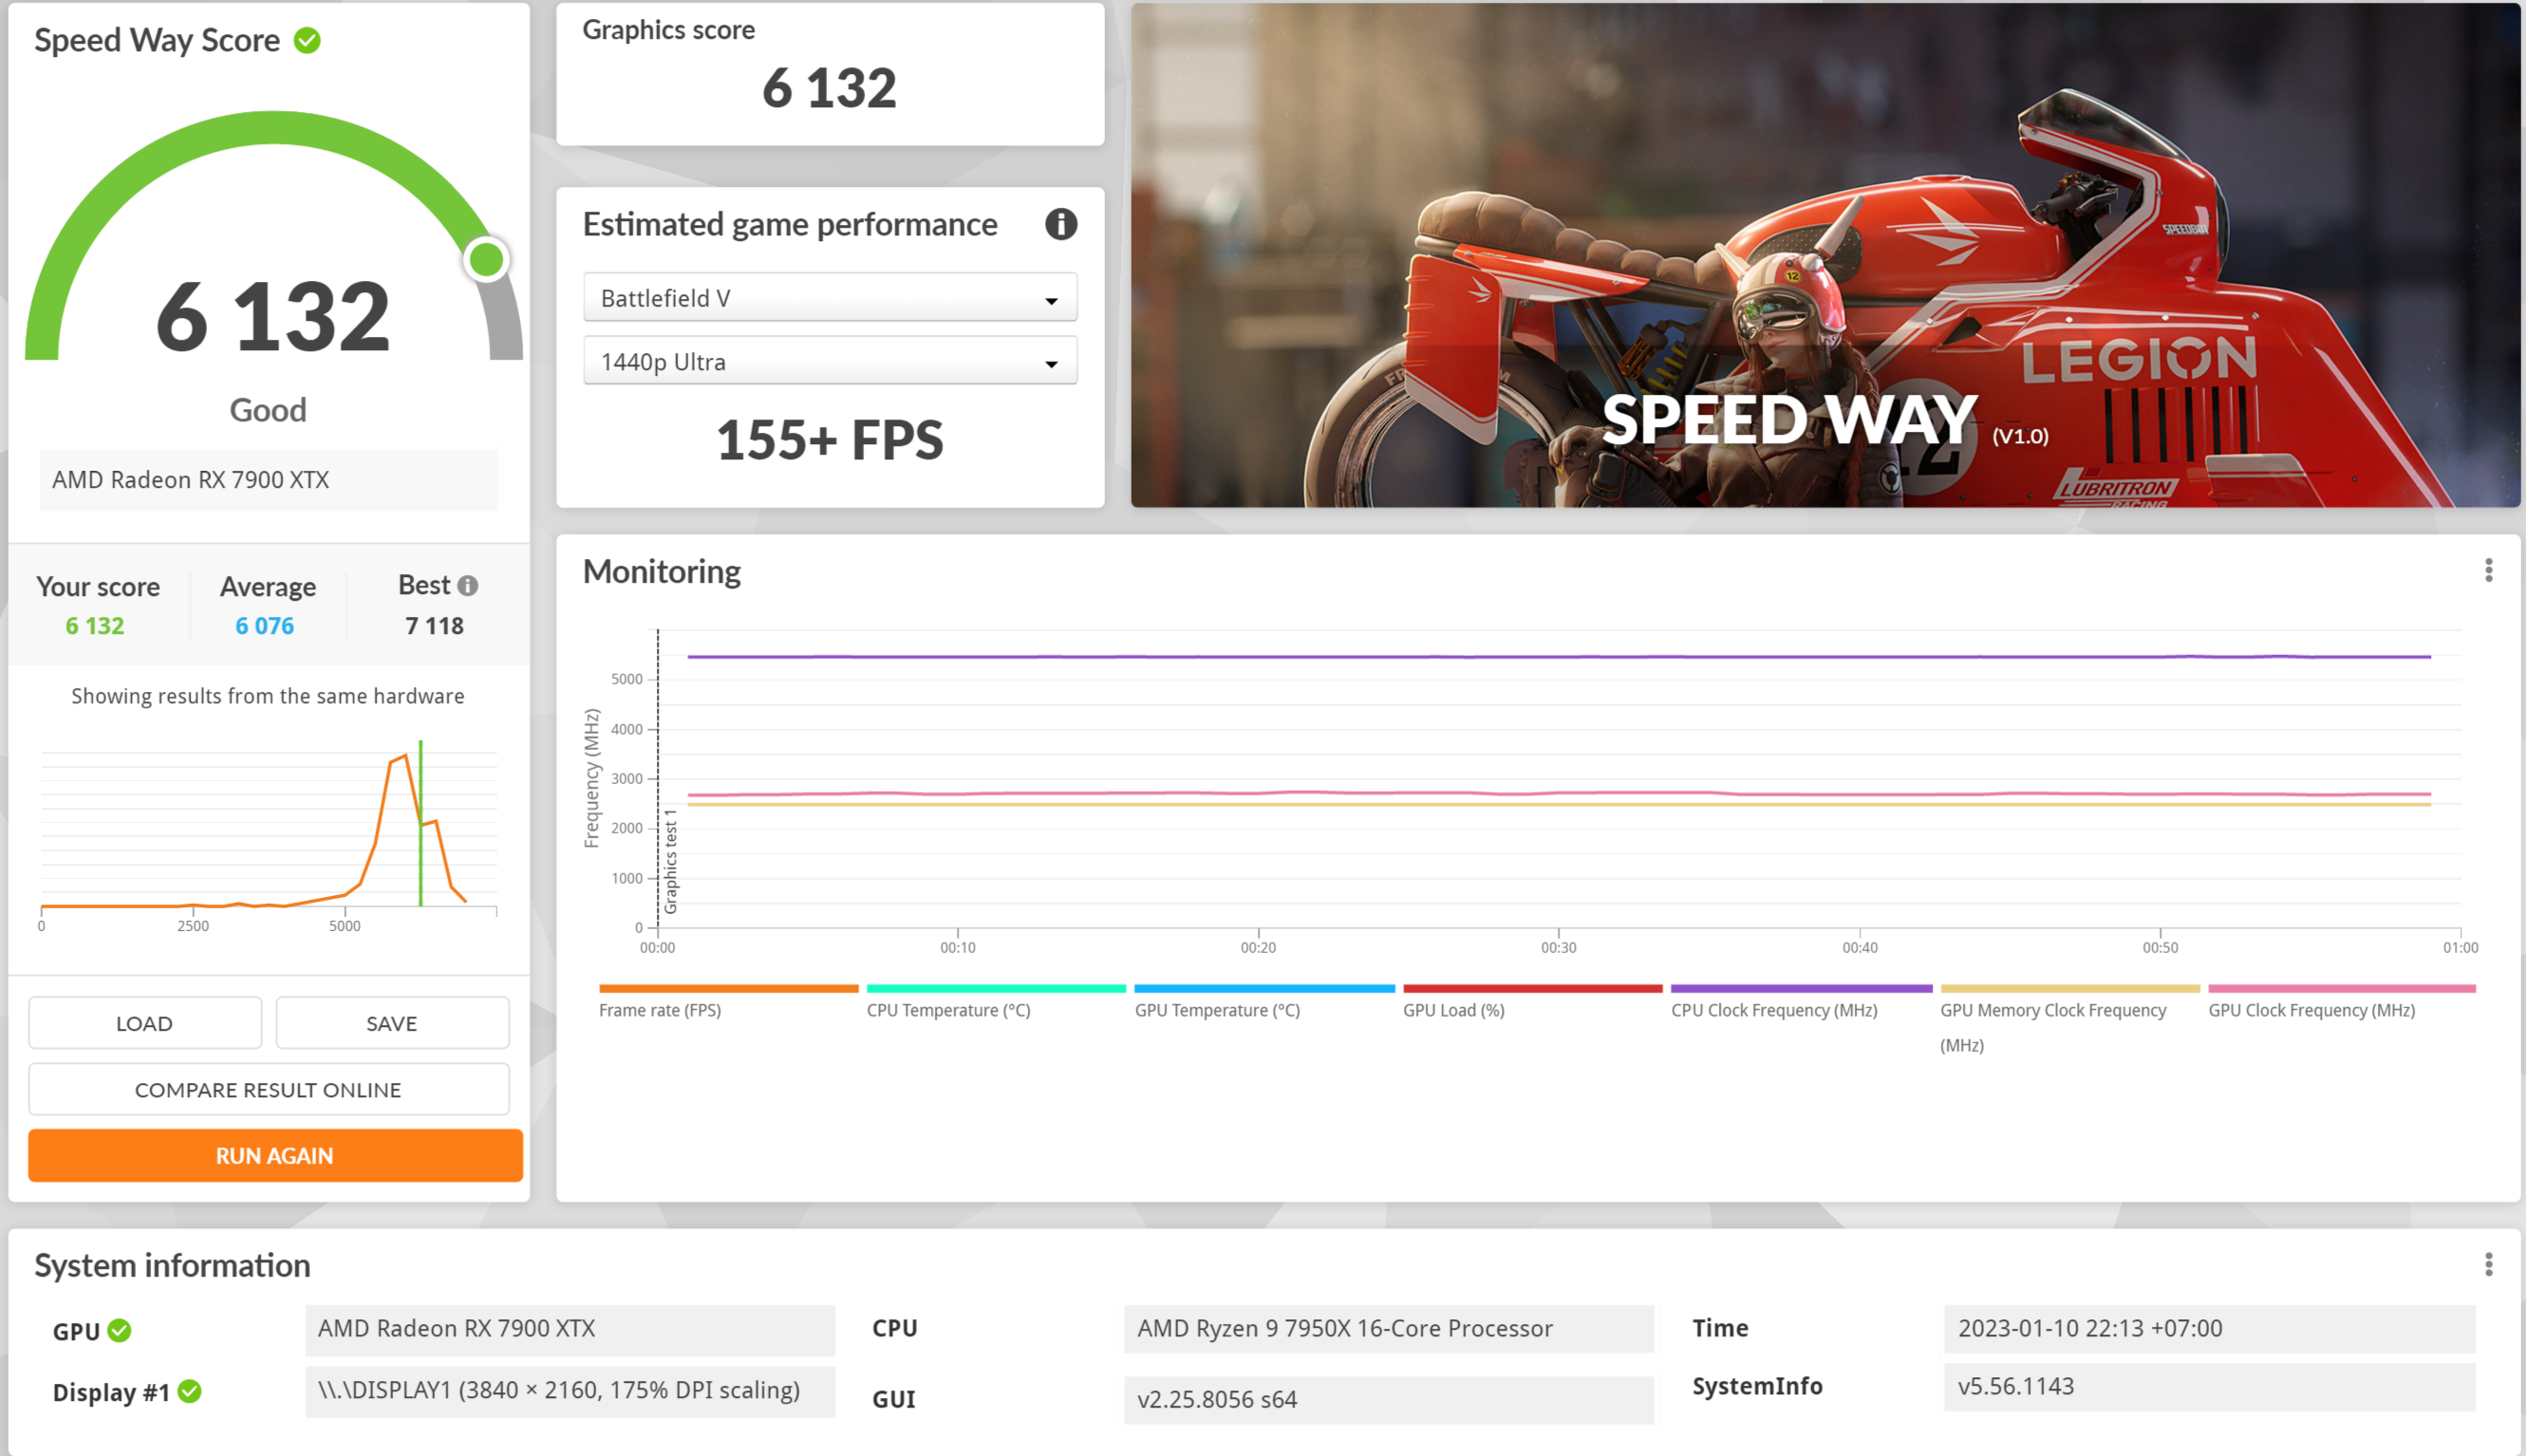The image size is (2526, 1456).
Task: Click the Best score value 7 118
Action: point(434,626)
